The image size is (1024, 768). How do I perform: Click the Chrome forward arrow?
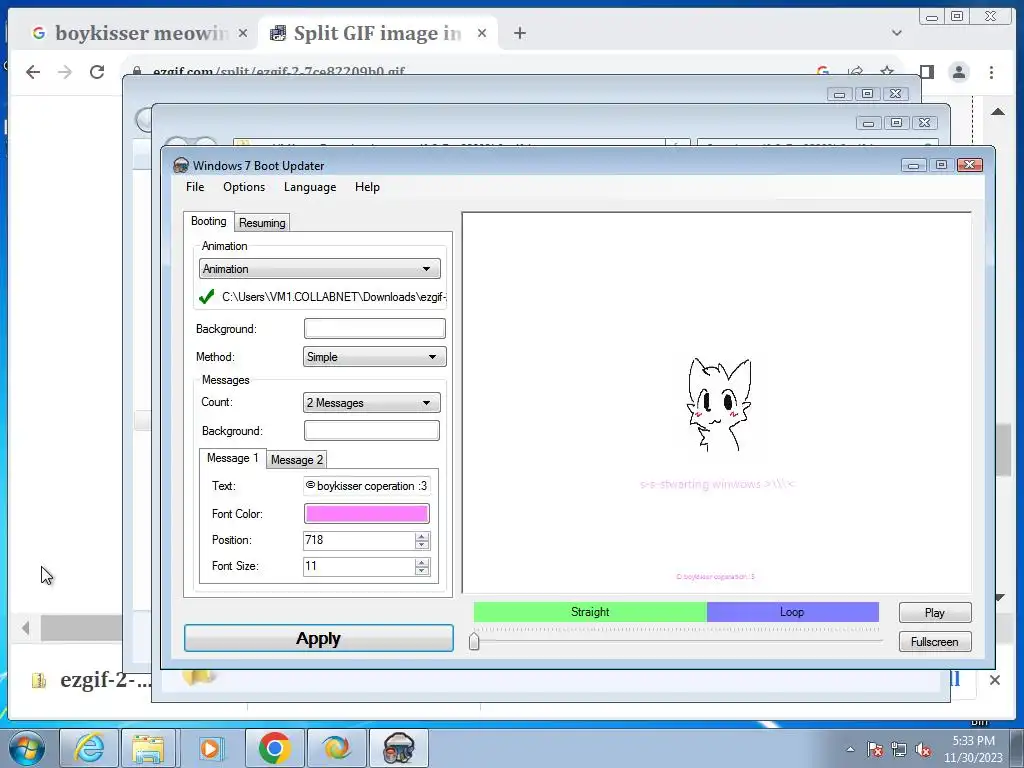pyautogui.click(x=65, y=72)
